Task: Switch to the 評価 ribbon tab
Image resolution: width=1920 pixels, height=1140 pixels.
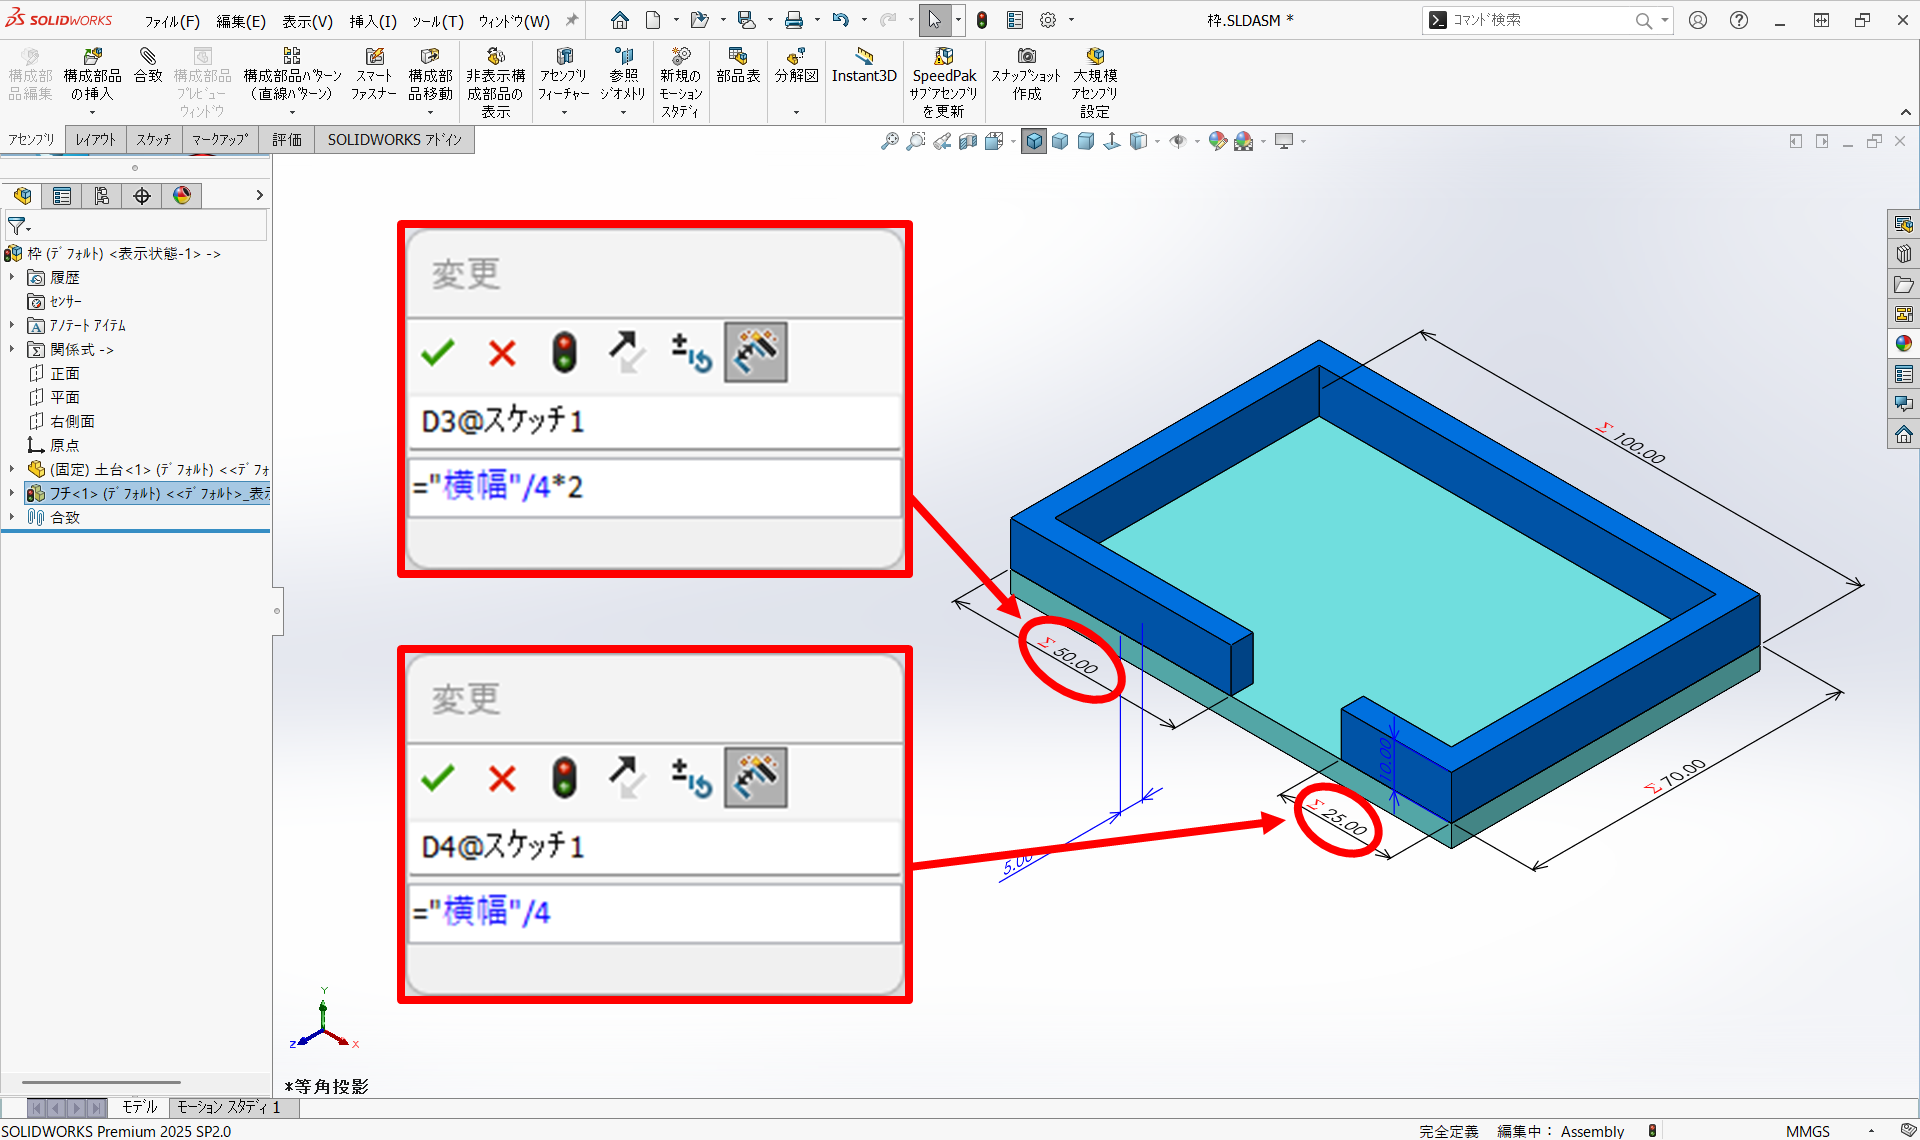Action: click(x=287, y=140)
